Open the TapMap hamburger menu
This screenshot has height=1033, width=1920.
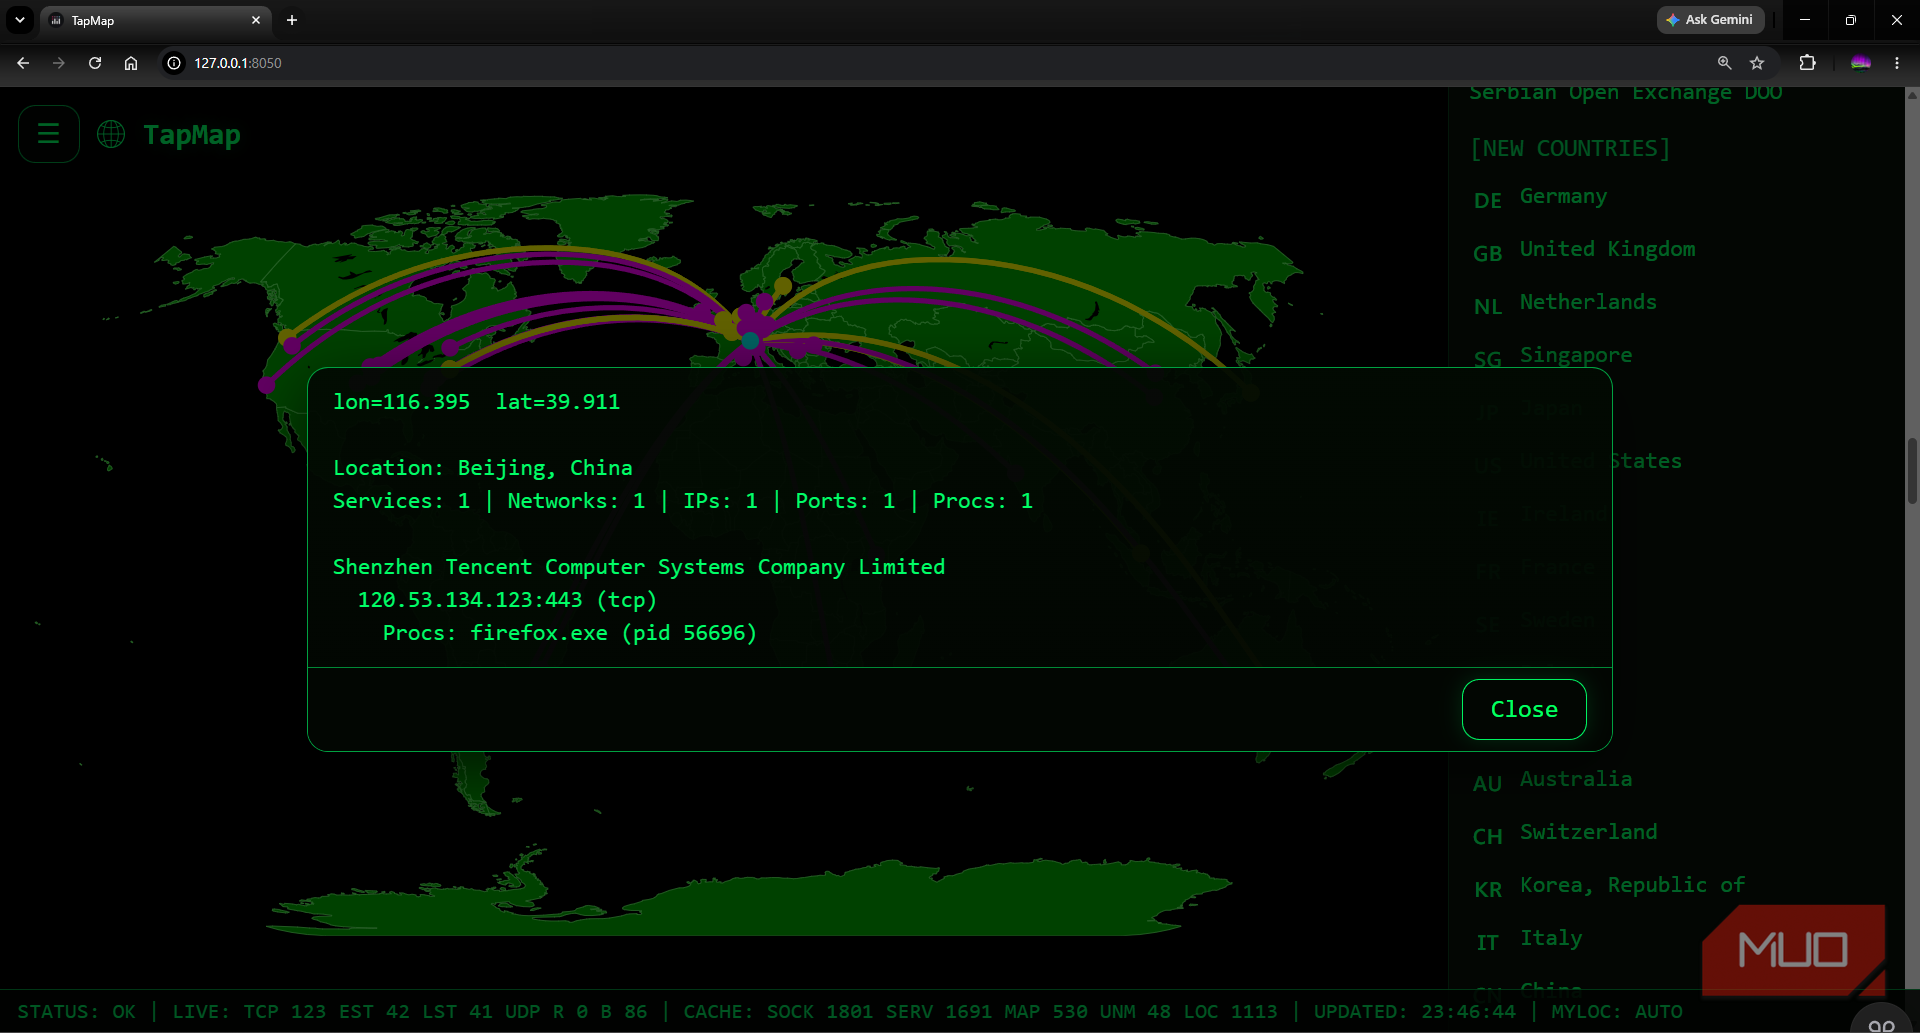(x=48, y=134)
